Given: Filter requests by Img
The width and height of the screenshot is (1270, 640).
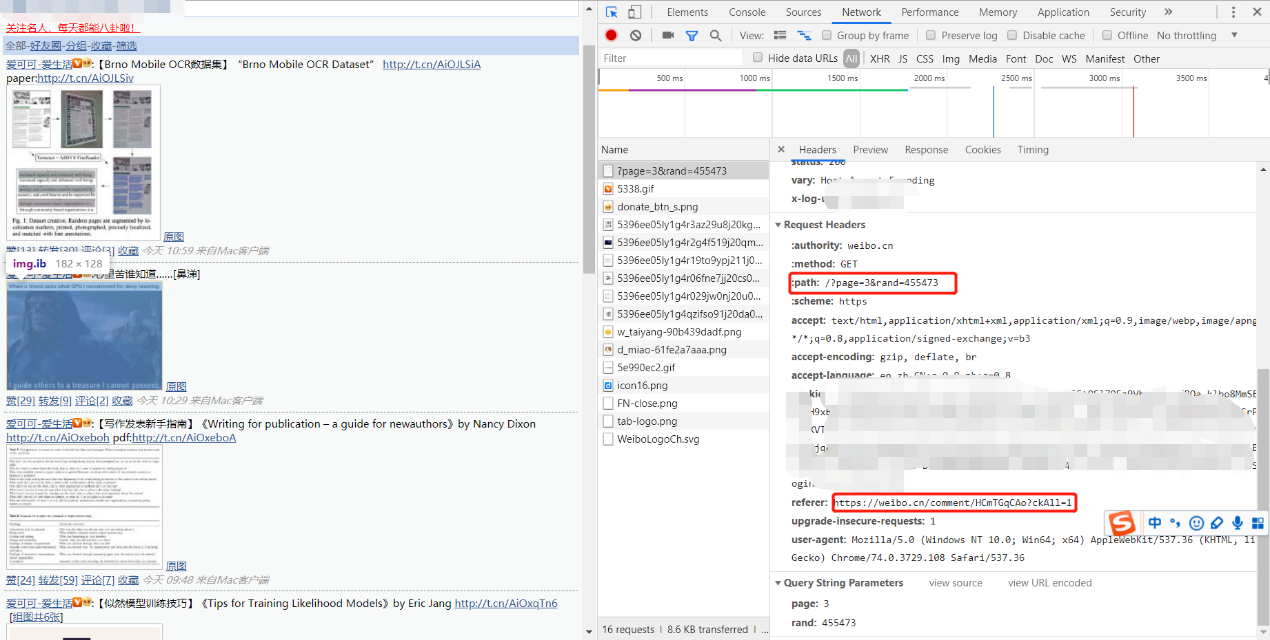Looking at the screenshot, I should pos(951,59).
